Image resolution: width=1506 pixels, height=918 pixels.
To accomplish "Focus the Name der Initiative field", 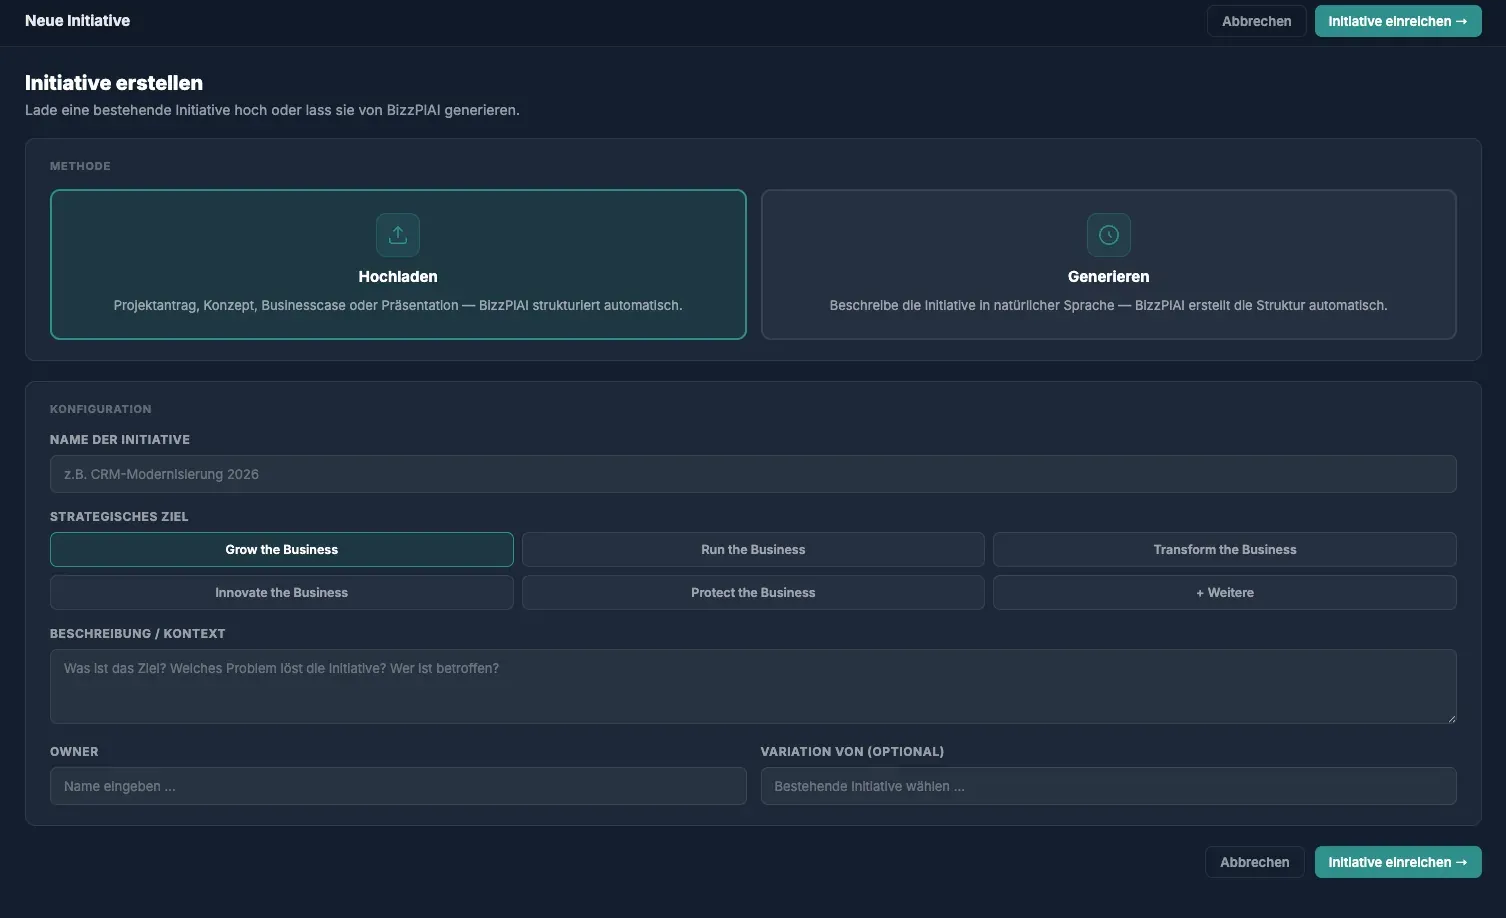I will [753, 474].
